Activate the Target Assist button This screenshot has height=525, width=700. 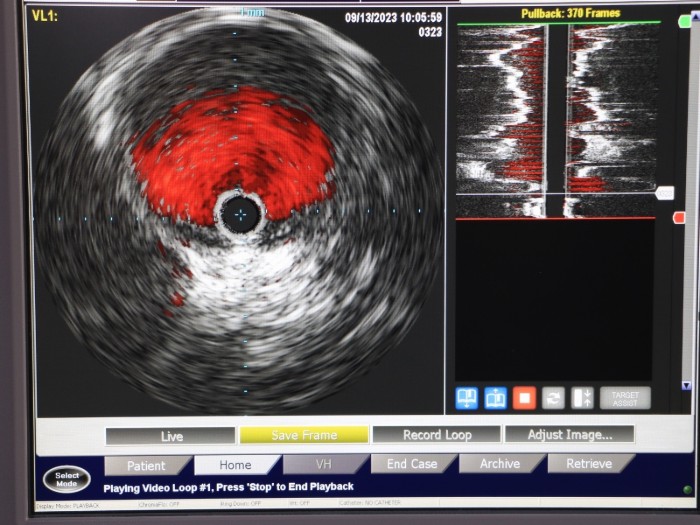click(626, 397)
